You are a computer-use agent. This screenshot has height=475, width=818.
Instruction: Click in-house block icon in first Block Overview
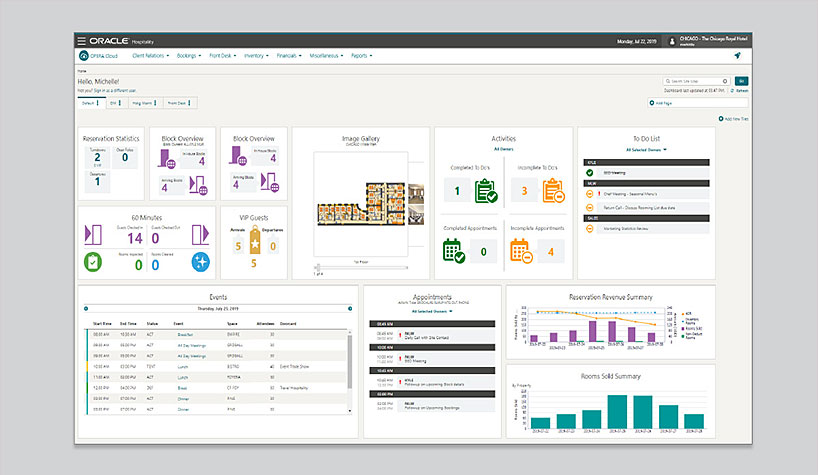click(x=166, y=159)
